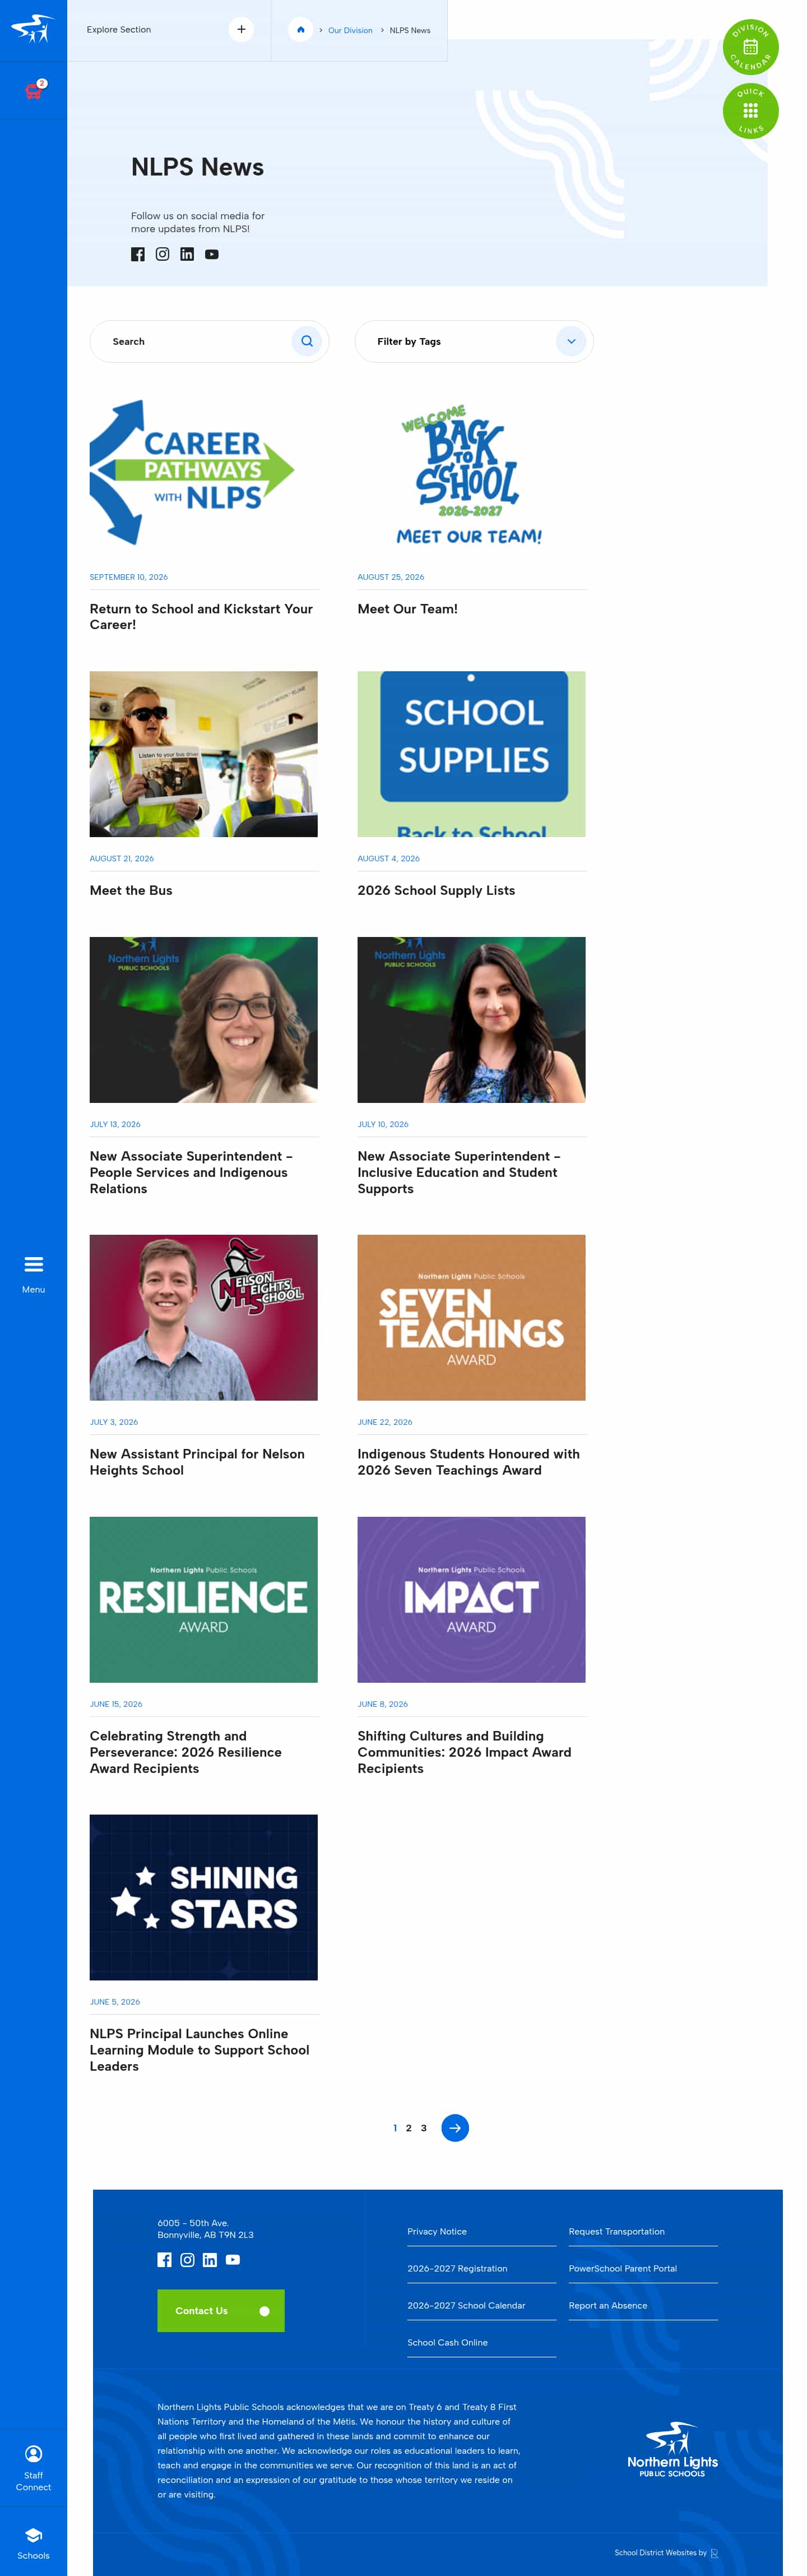Read New Associate Superintendent People Services article
This screenshot has width=807, height=2576.
pyautogui.click(x=191, y=1172)
